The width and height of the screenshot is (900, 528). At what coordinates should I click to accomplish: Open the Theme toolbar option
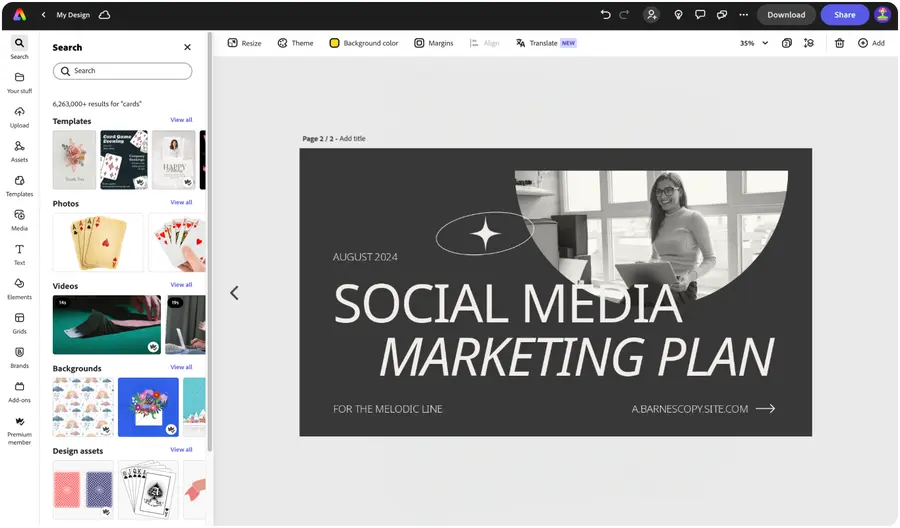pyautogui.click(x=295, y=43)
